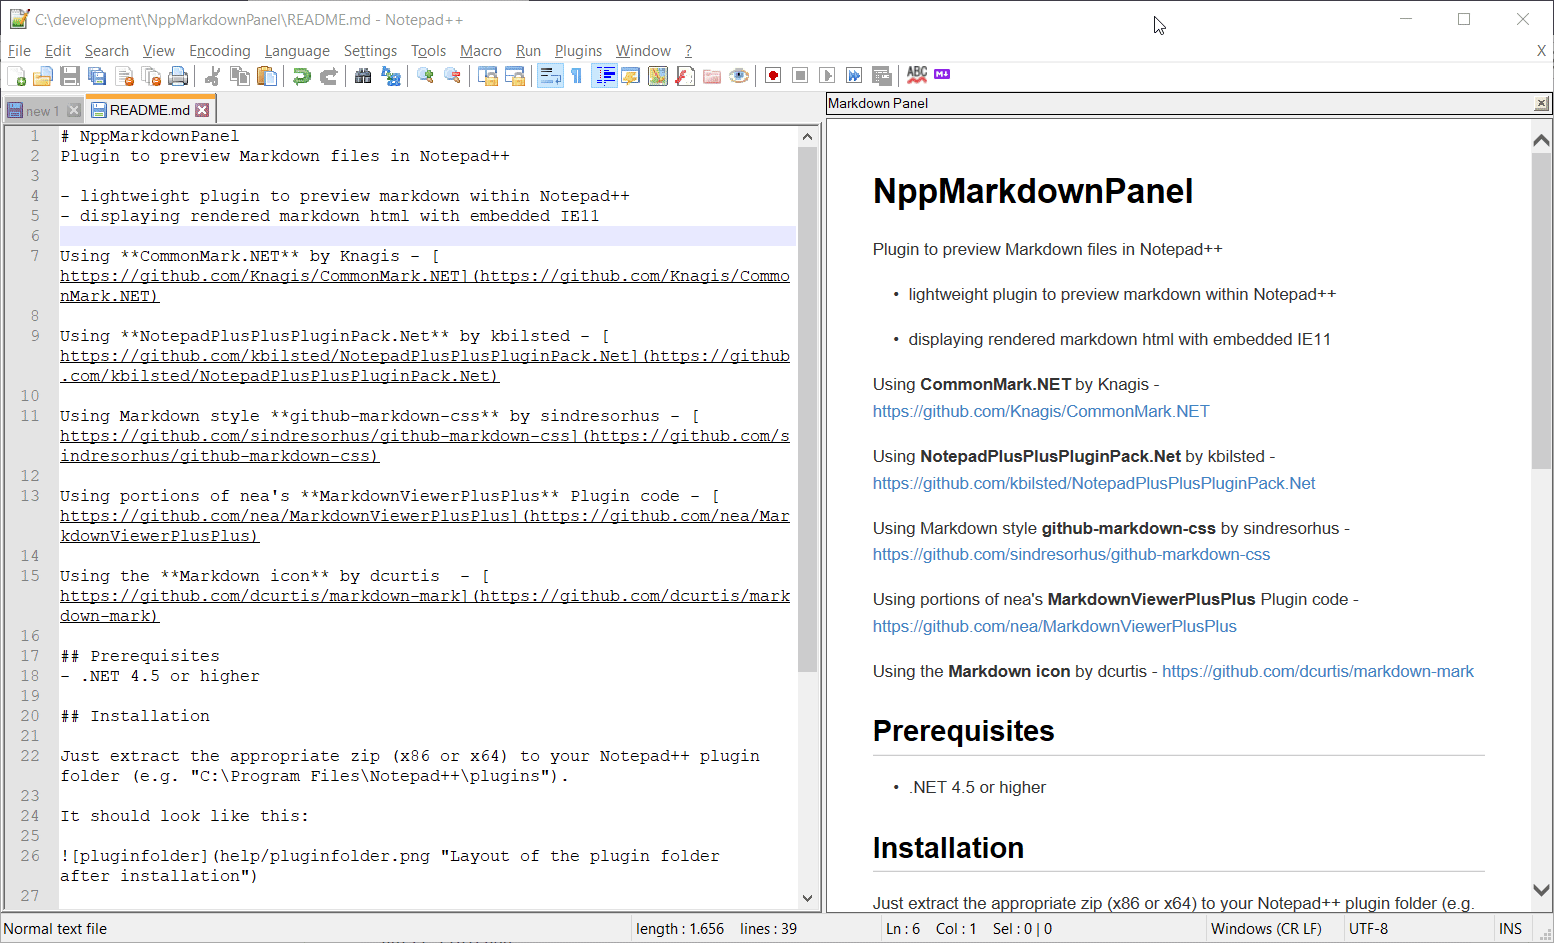Screen dimensions: 1554x943
Task: Open a file with the Open toolbar icon
Action: (x=43, y=76)
